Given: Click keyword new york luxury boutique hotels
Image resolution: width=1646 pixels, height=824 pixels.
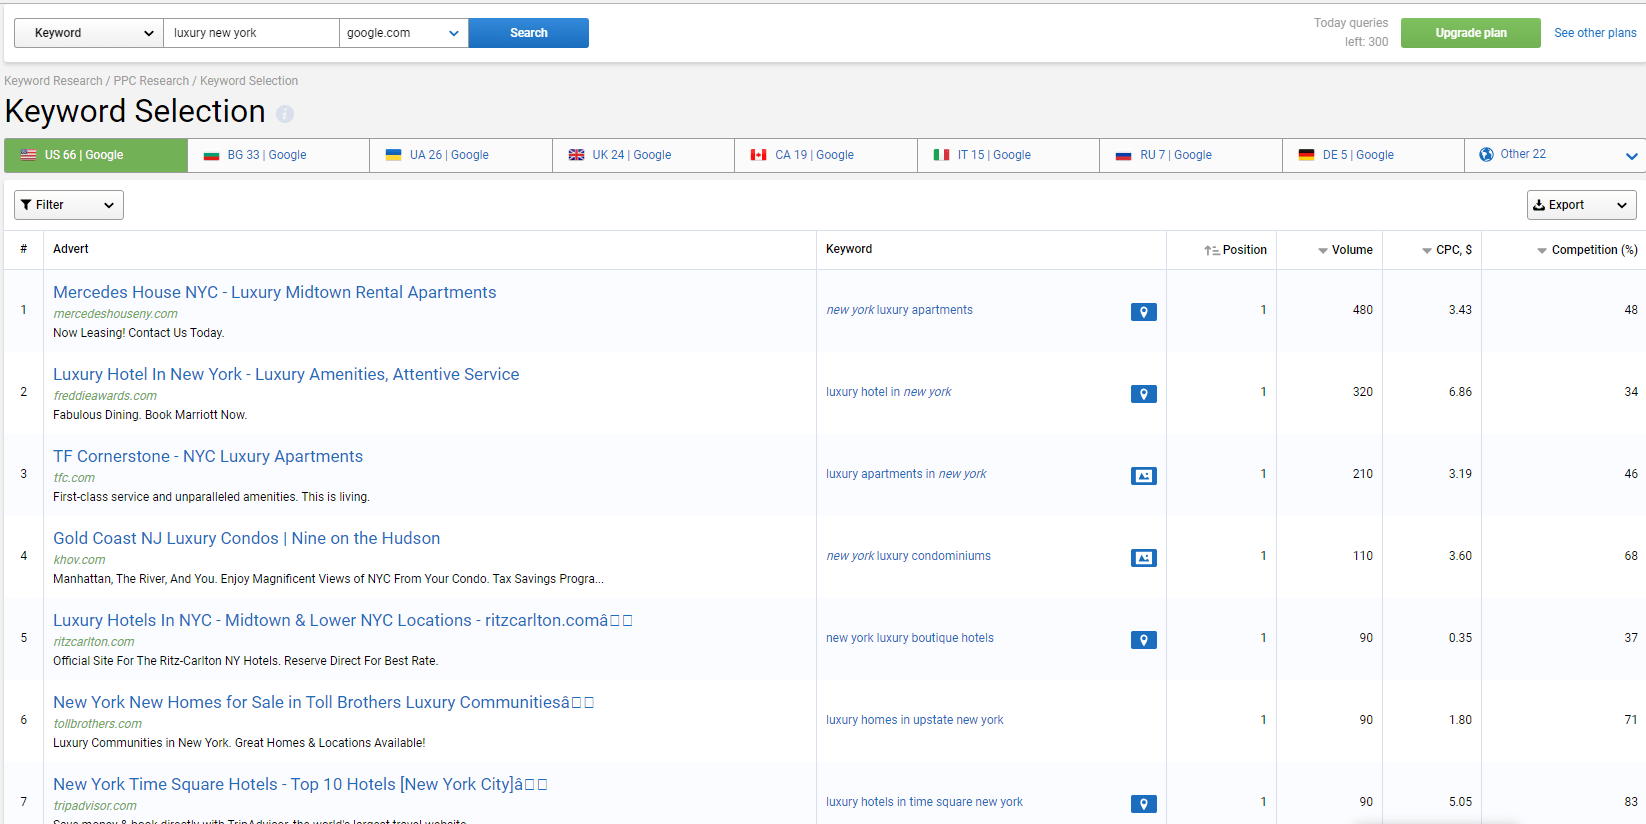Looking at the screenshot, I should [x=910, y=638].
